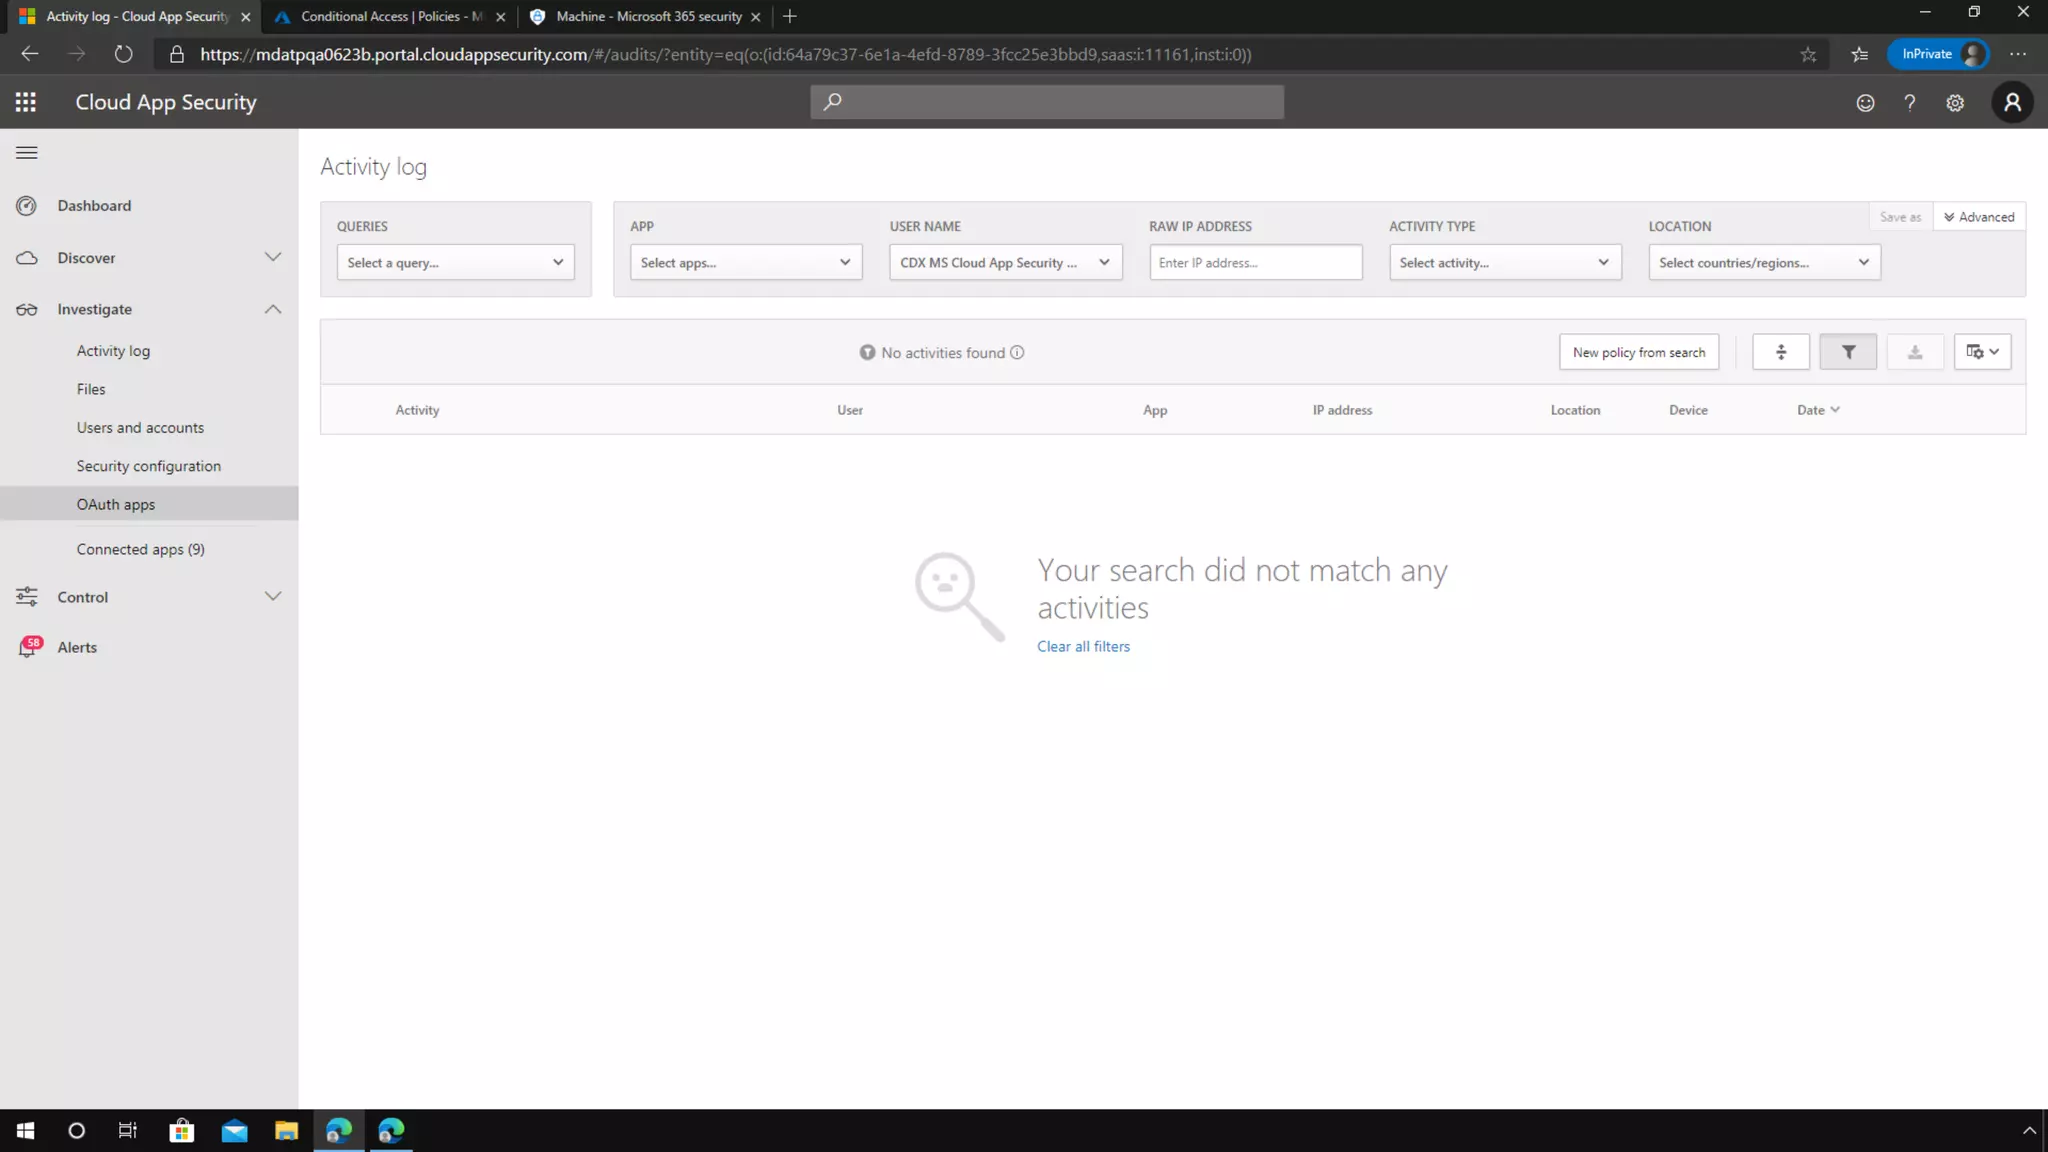Click the Alerts bell icon
This screenshot has width=2048, height=1152.
click(x=28, y=647)
